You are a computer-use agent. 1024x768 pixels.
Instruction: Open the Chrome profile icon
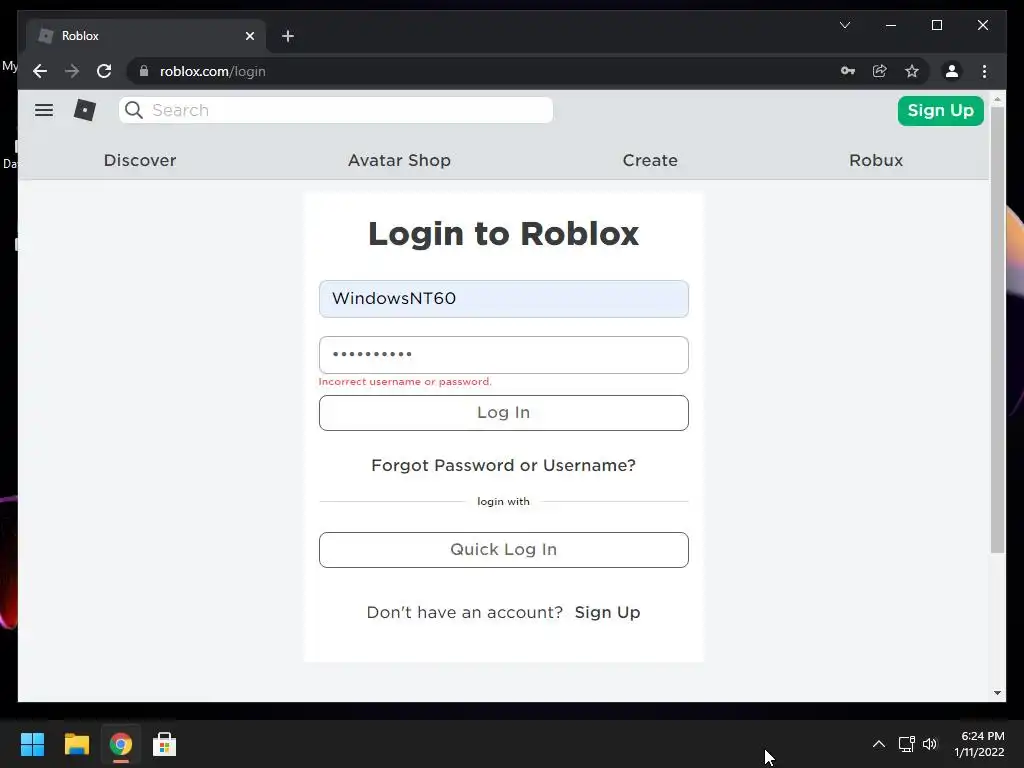(952, 71)
